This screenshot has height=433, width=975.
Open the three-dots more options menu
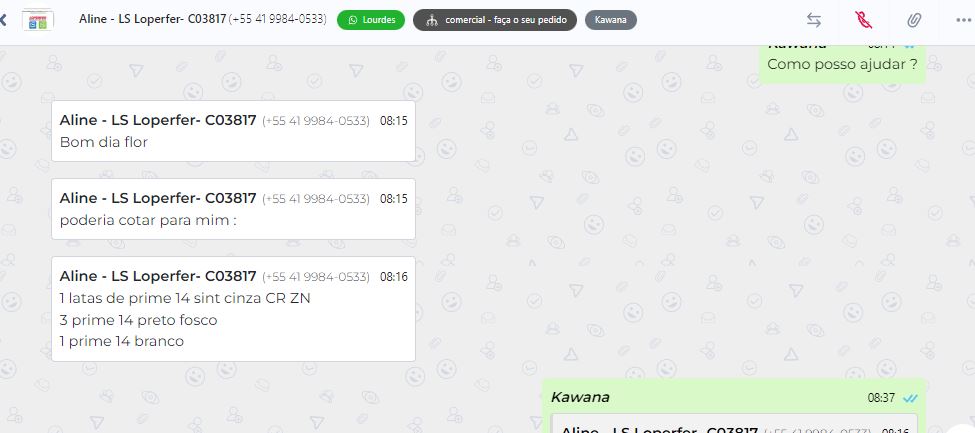pyautogui.click(x=964, y=20)
